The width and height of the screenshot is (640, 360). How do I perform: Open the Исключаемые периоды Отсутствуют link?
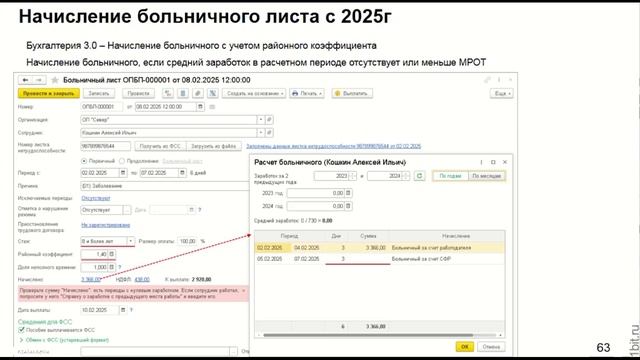pyautogui.click(x=96, y=198)
